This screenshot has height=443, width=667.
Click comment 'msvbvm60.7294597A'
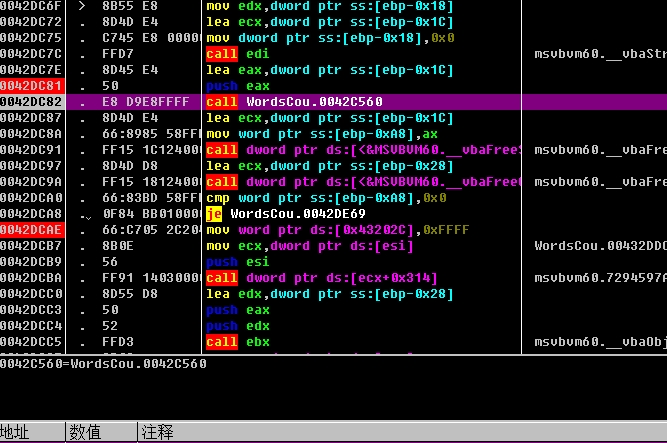click(x=598, y=278)
